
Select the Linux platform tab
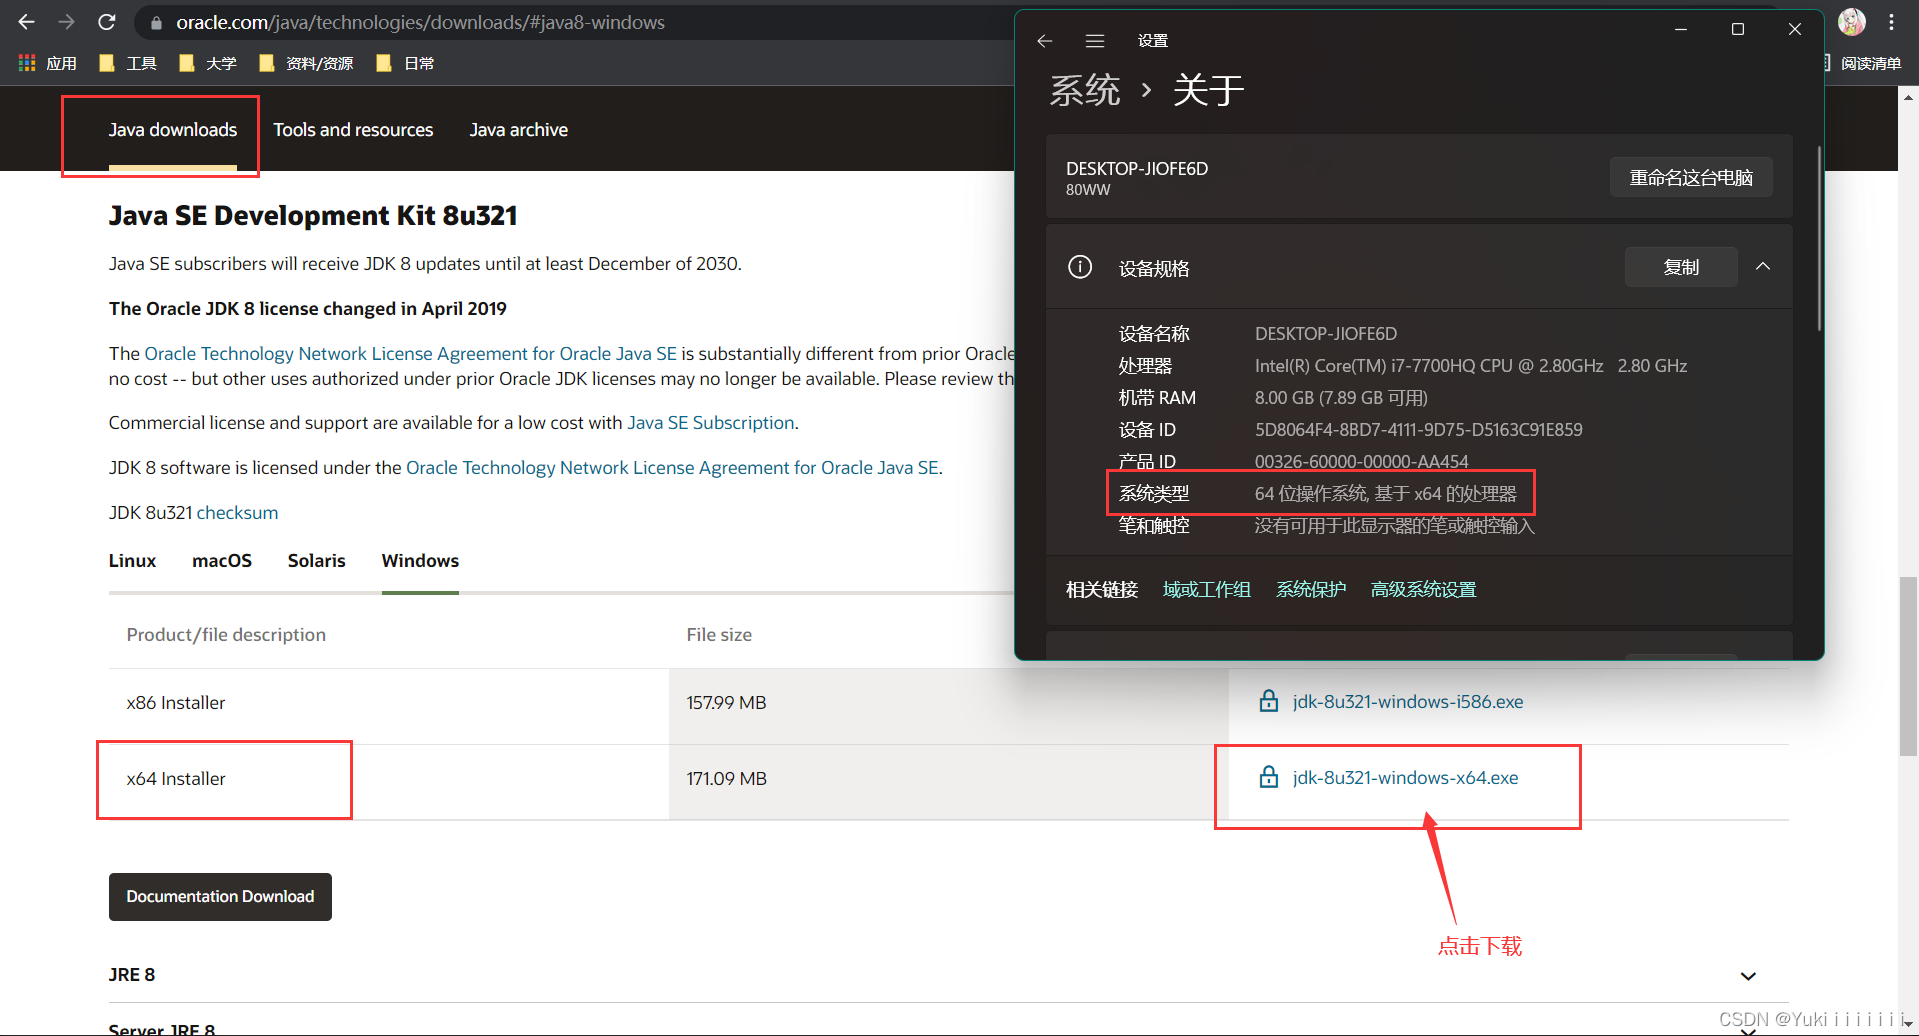coord(132,561)
